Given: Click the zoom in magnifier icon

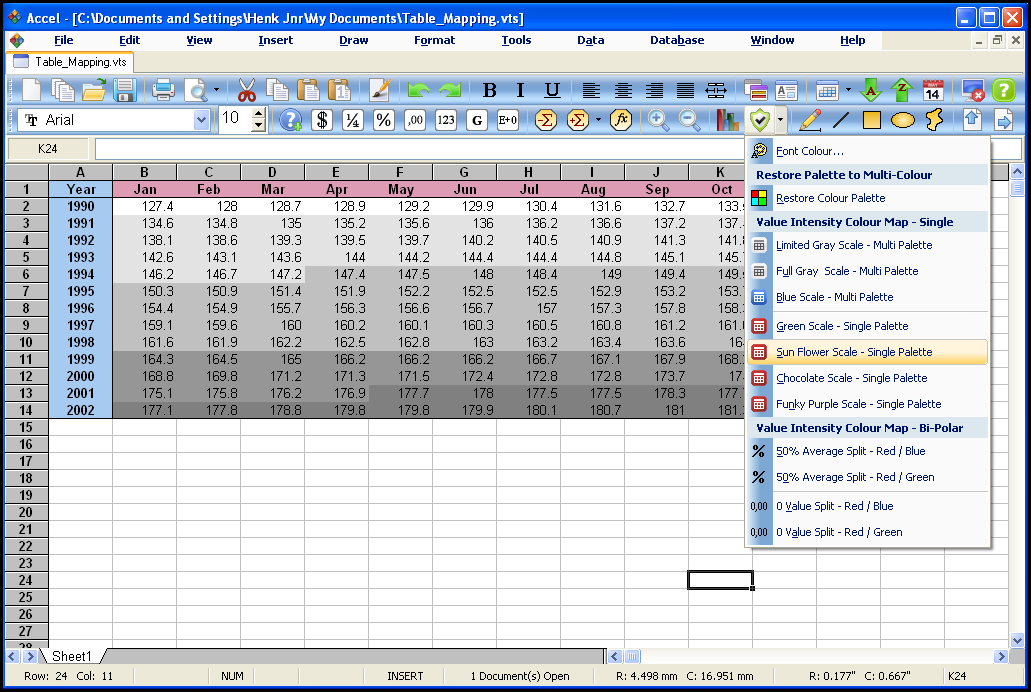Looking at the screenshot, I should 658,120.
